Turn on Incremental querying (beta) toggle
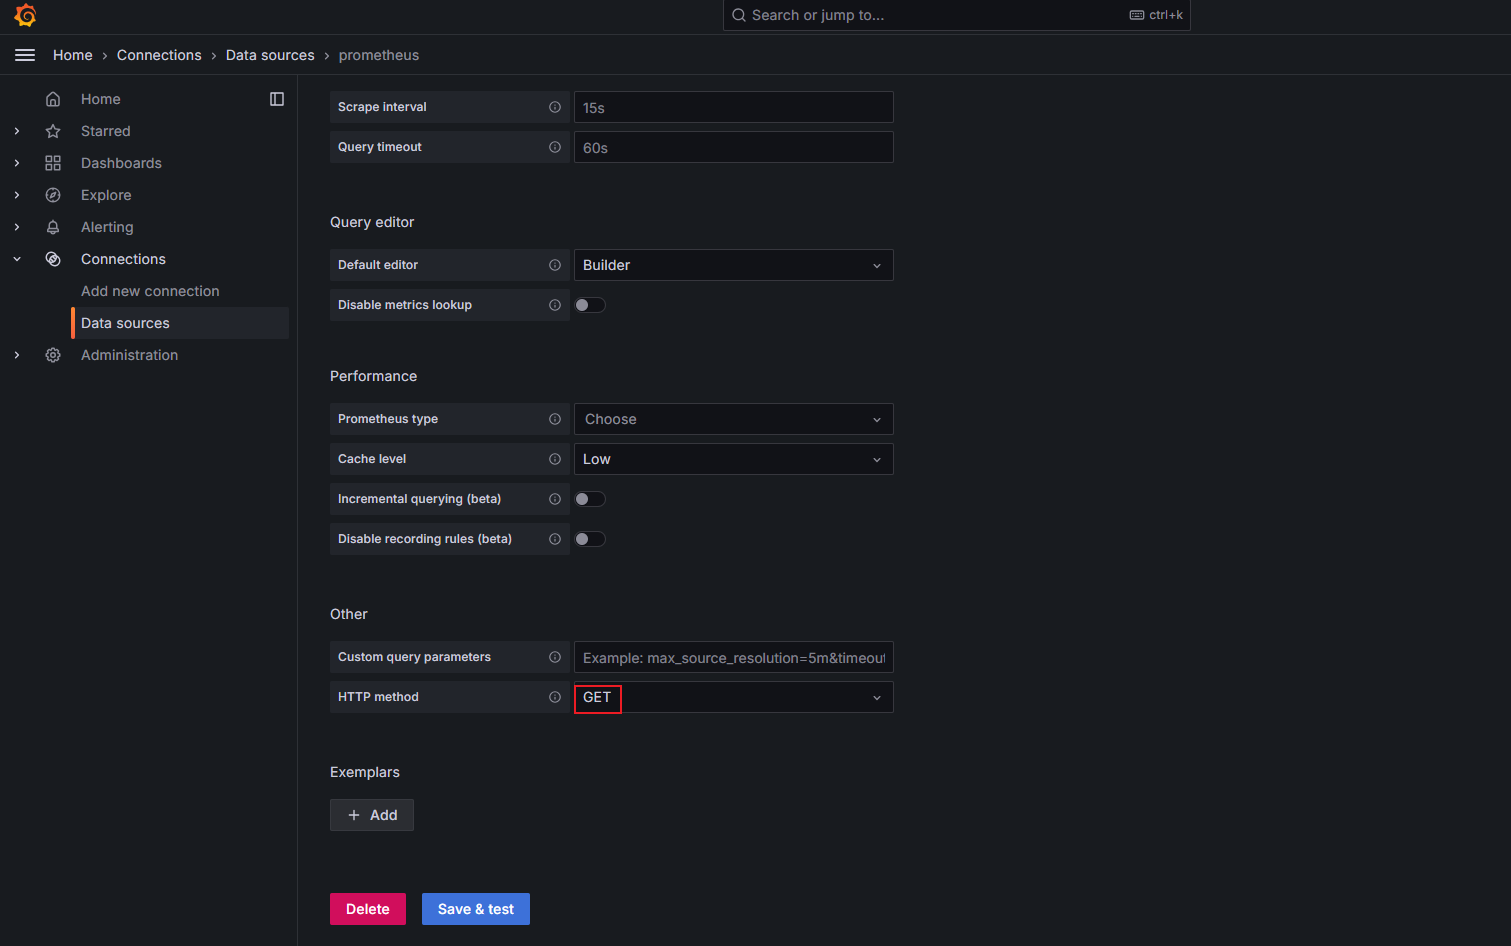Screen dimensions: 1511x946 [590, 499]
